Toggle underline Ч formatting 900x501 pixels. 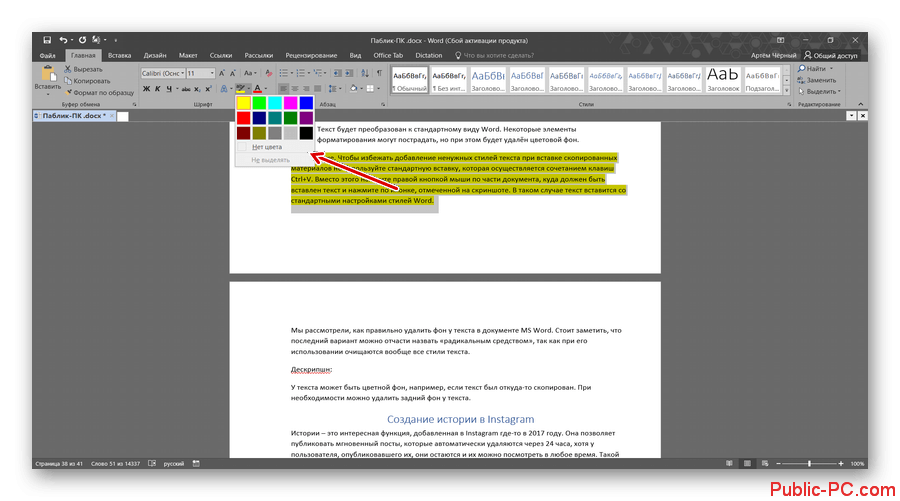pos(169,89)
